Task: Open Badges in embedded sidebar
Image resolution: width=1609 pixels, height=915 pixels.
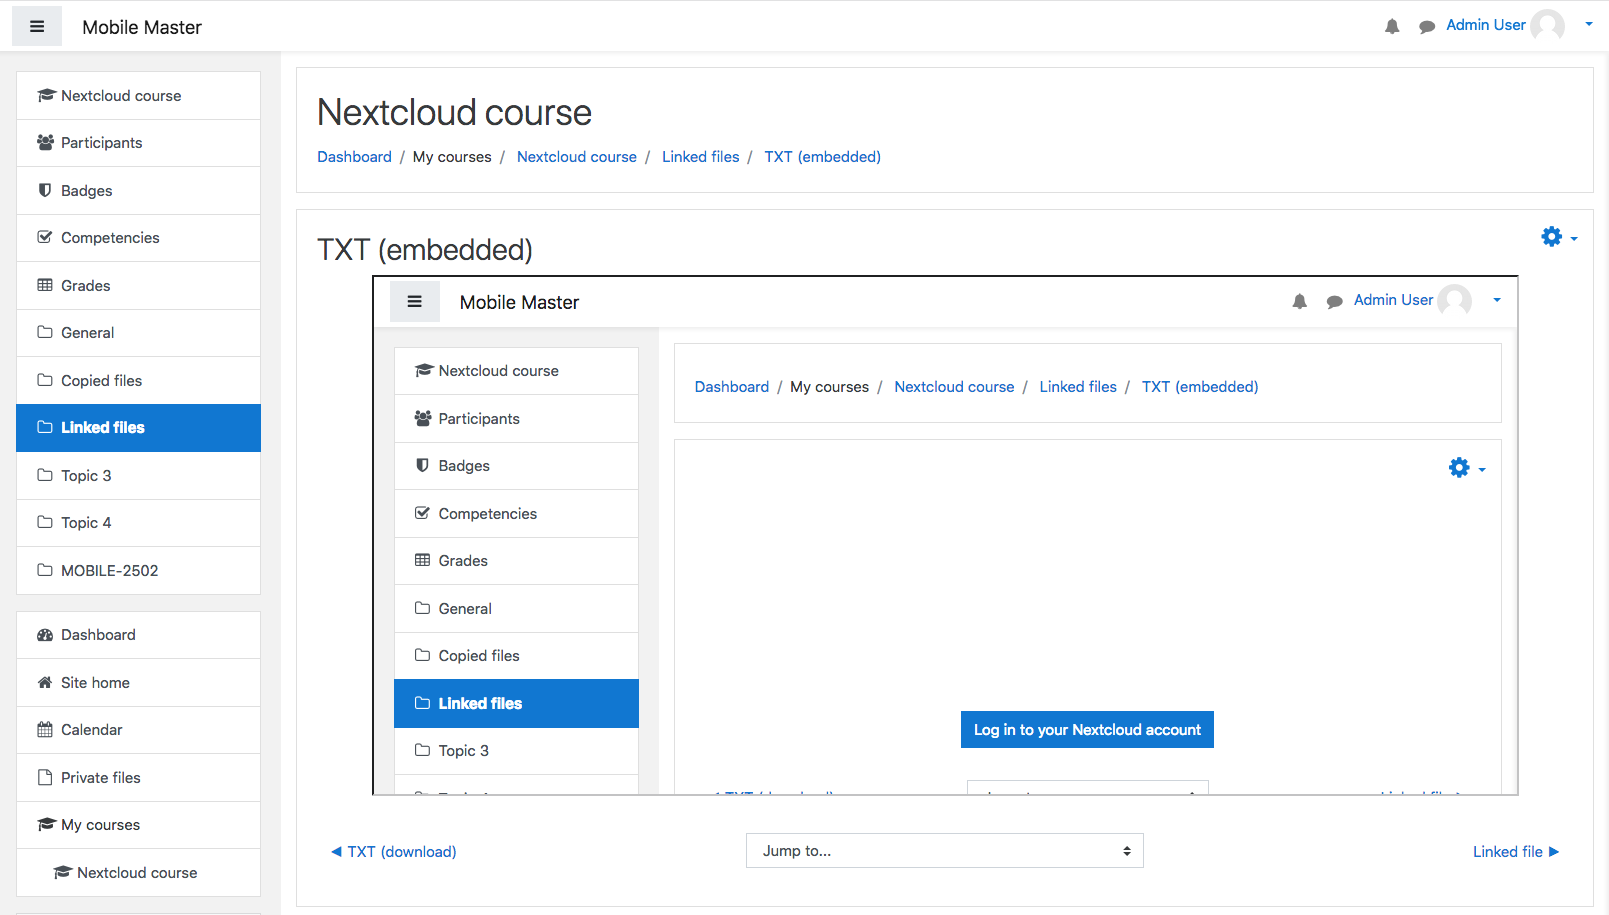Action: [x=516, y=466]
